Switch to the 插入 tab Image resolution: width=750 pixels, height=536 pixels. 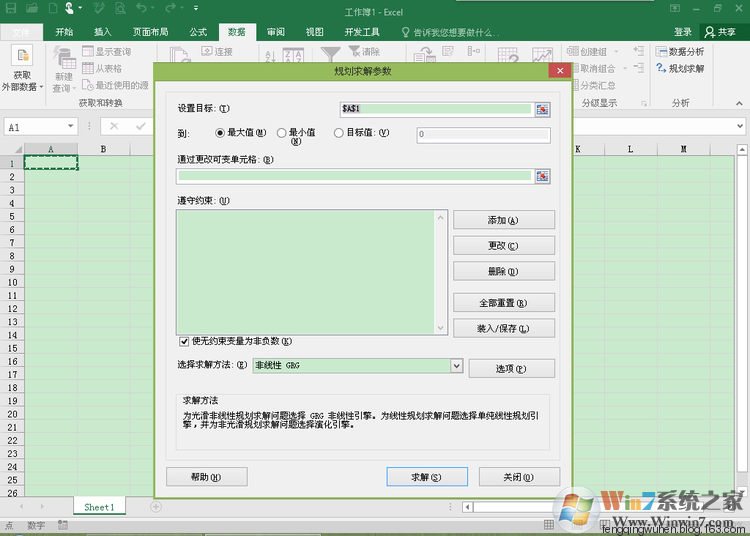[x=102, y=32]
